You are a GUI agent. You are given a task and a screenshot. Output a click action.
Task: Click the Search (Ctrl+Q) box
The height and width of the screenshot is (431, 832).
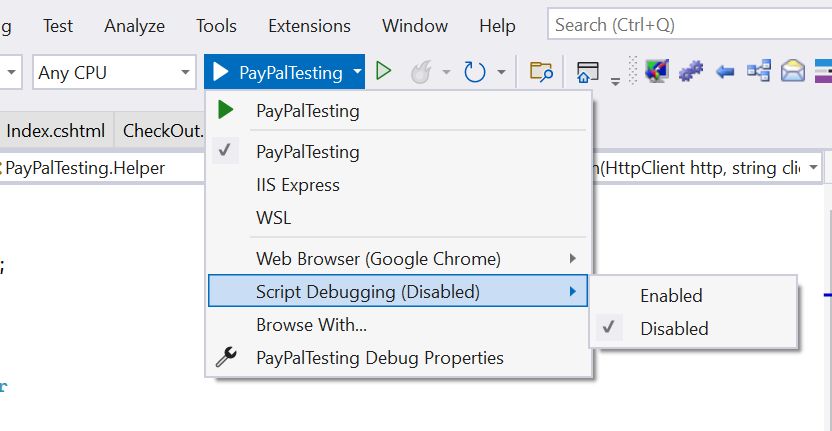point(690,25)
